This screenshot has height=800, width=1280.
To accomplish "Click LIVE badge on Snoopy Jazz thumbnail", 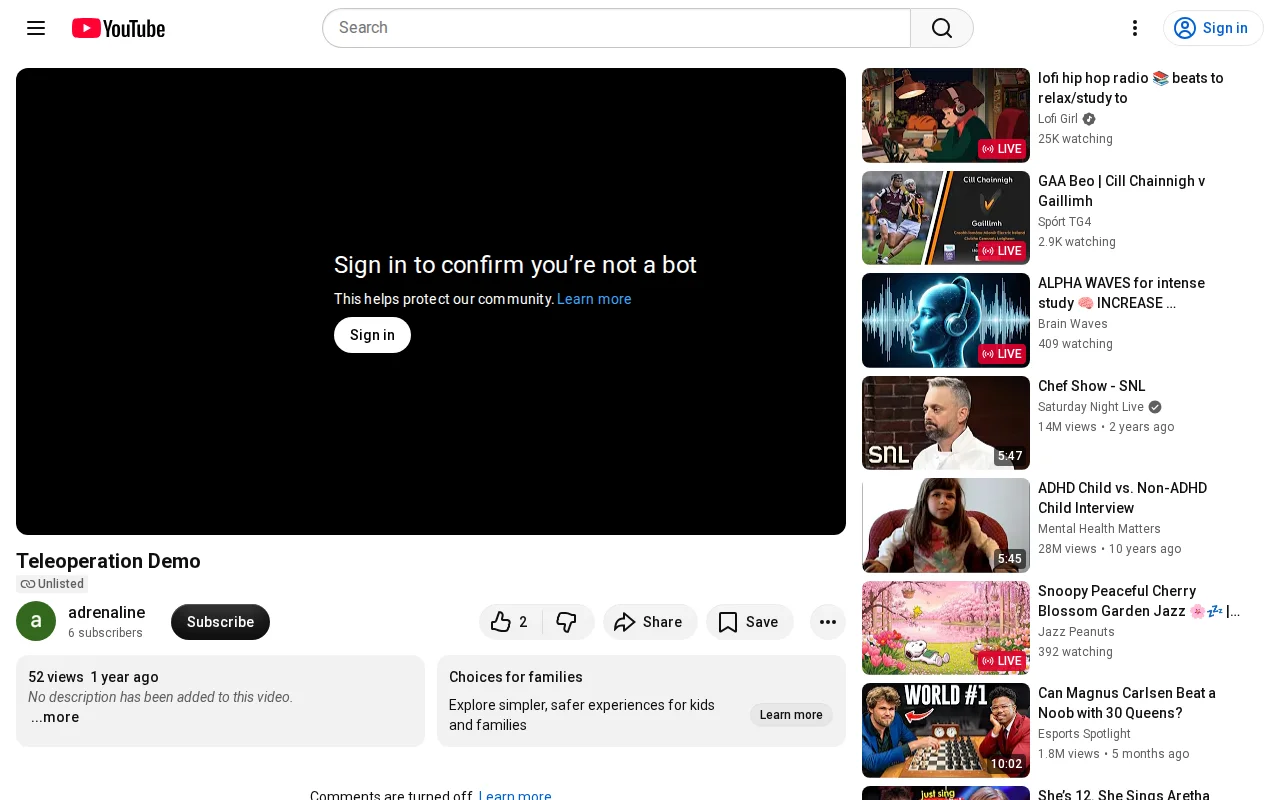I will 1002,661.
